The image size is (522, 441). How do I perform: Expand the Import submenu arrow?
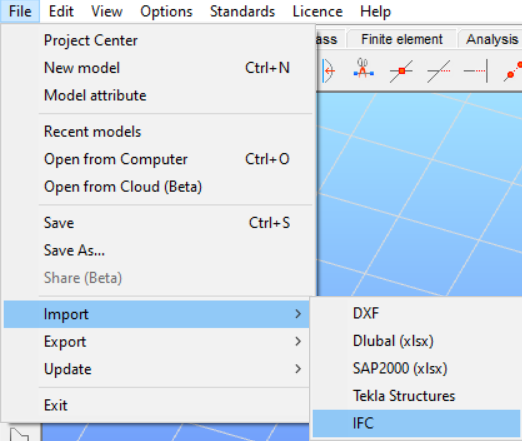pyautogui.click(x=298, y=314)
